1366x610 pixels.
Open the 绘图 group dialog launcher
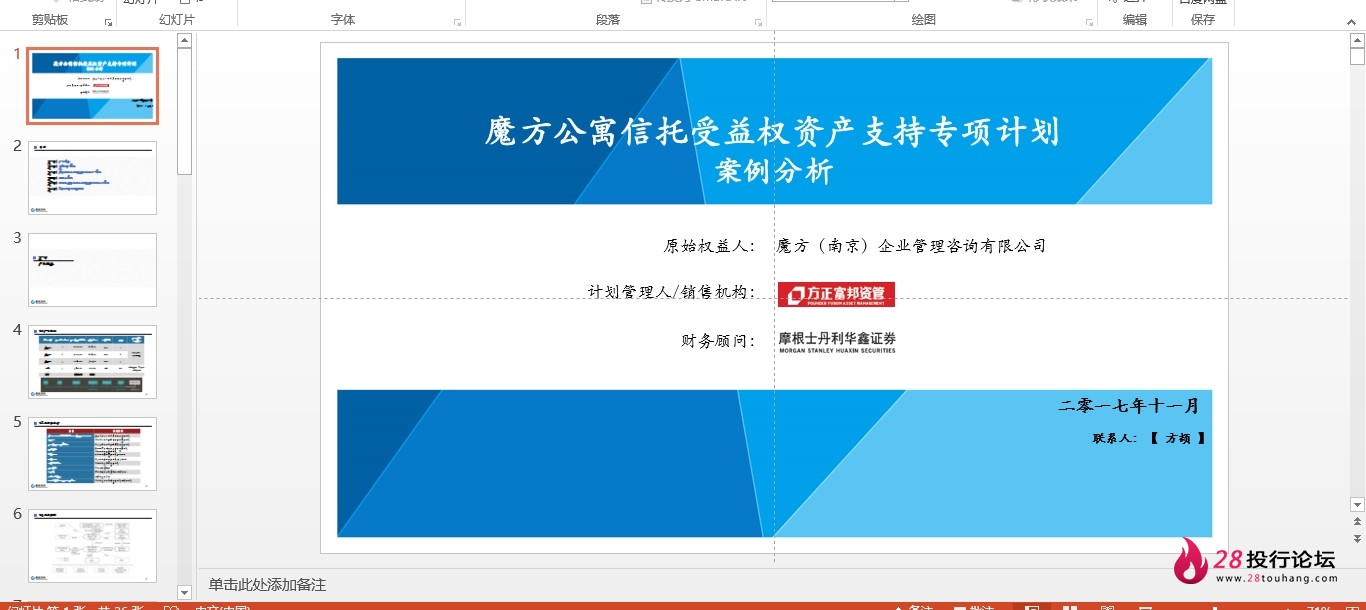tap(1087, 21)
